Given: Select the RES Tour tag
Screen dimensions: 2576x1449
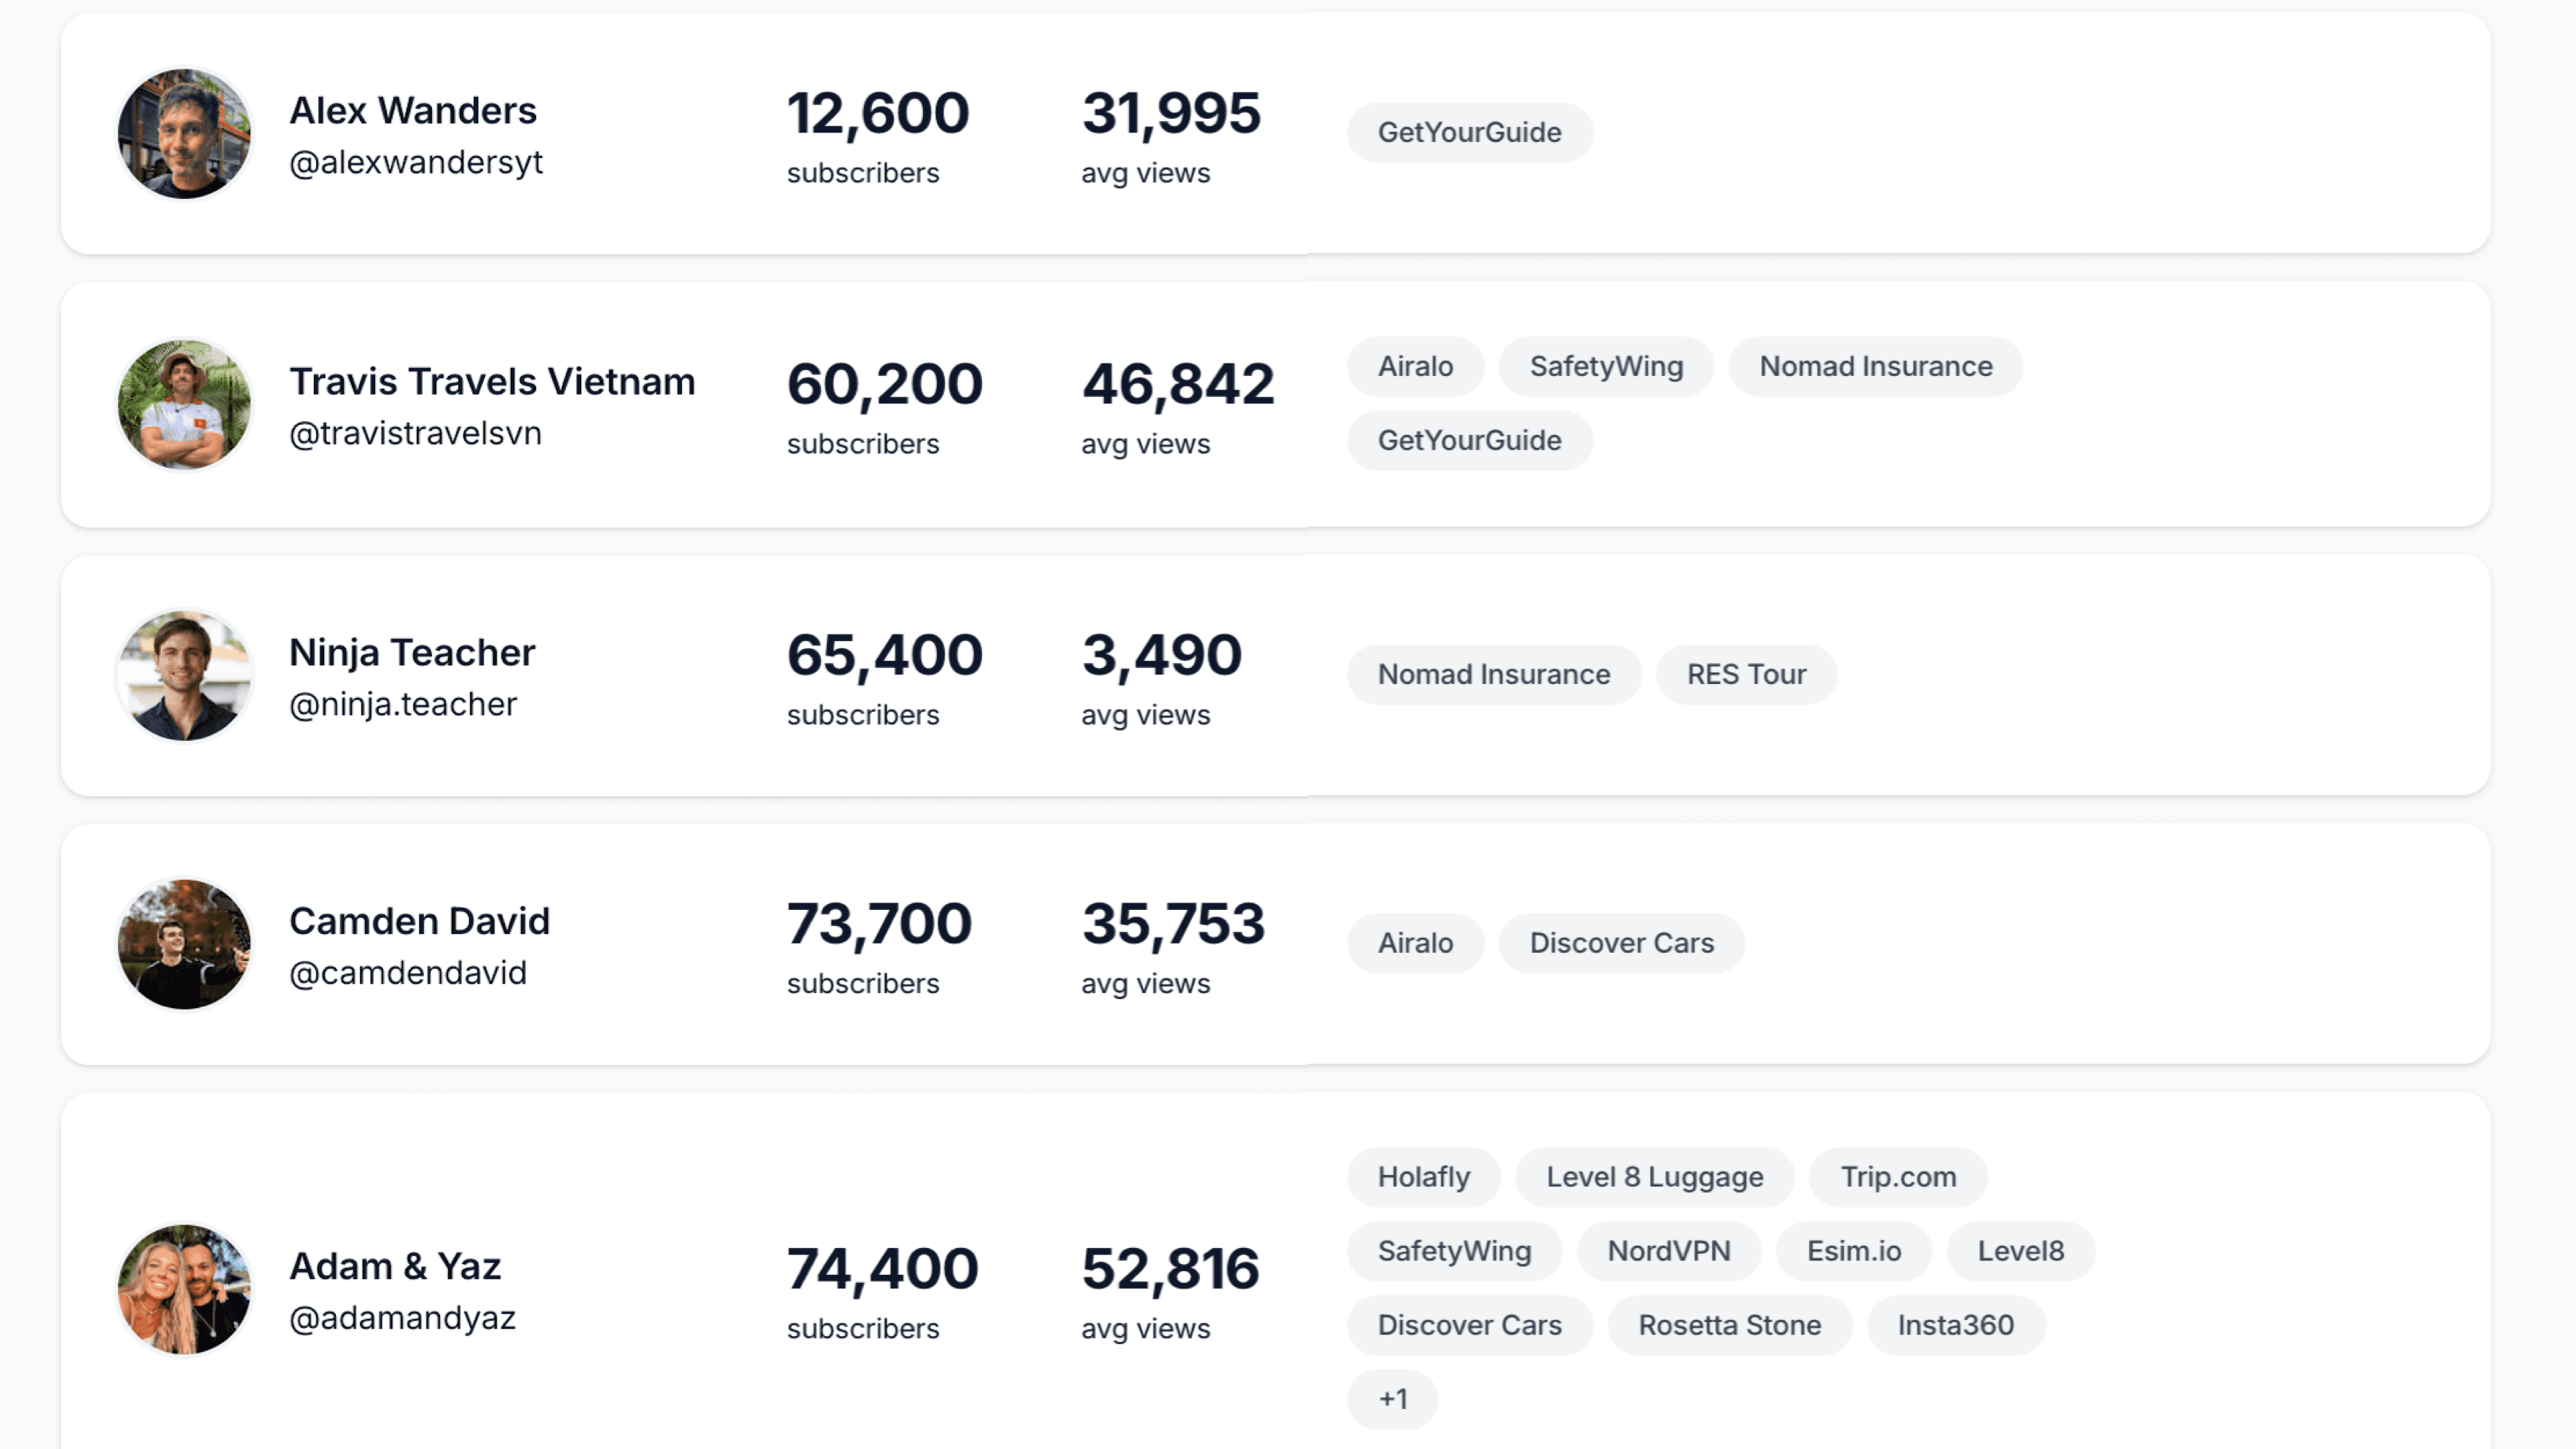Looking at the screenshot, I should (x=1746, y=674).
